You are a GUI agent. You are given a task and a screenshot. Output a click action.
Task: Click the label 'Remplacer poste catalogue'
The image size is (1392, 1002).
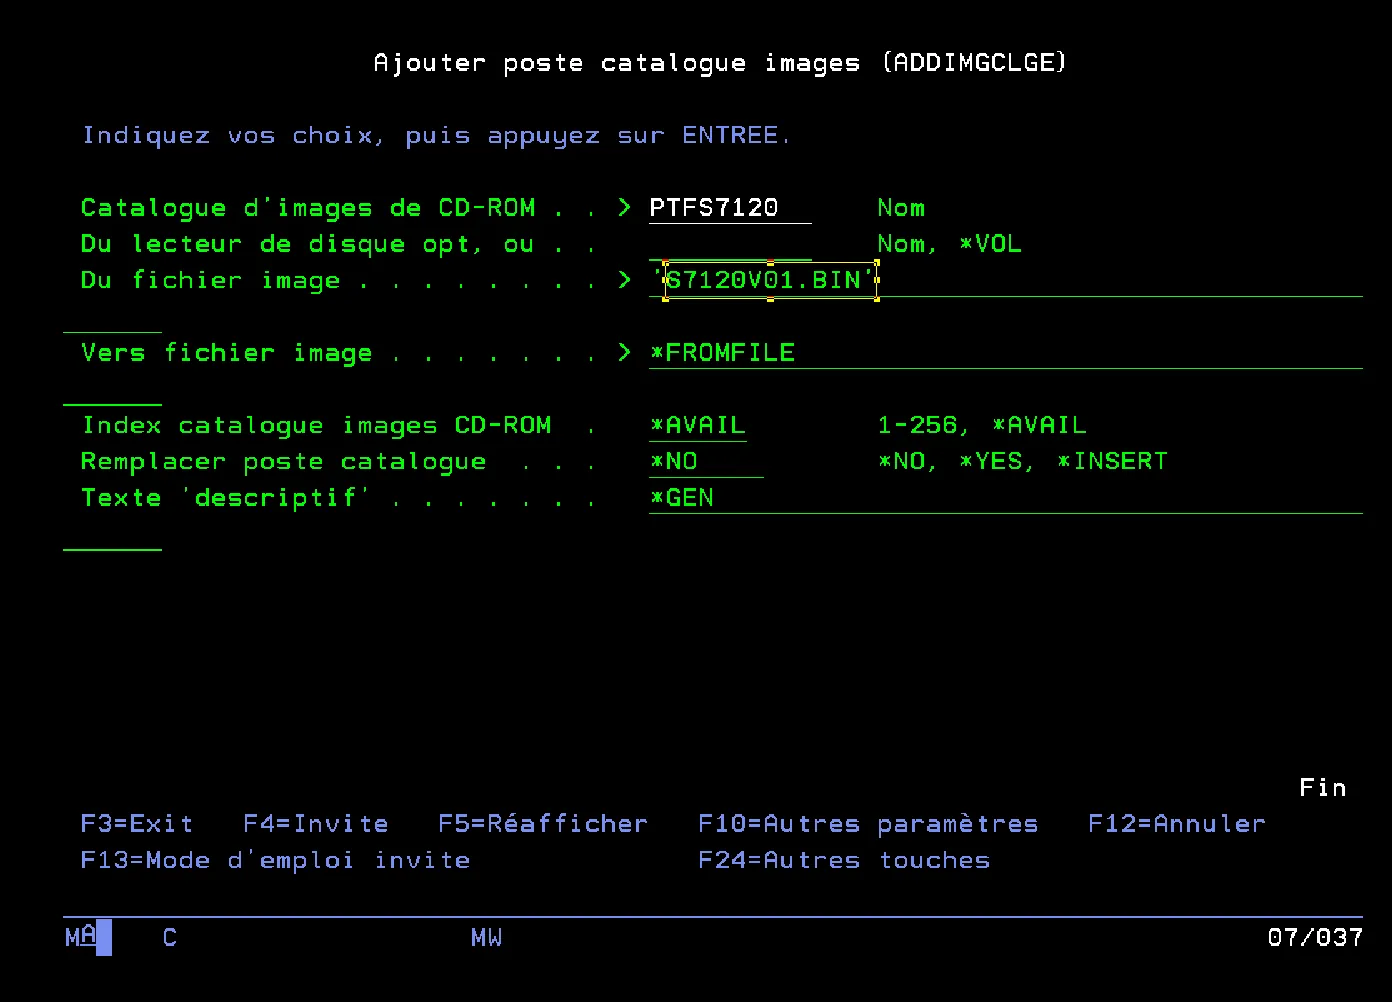click(x=283, y=462)
